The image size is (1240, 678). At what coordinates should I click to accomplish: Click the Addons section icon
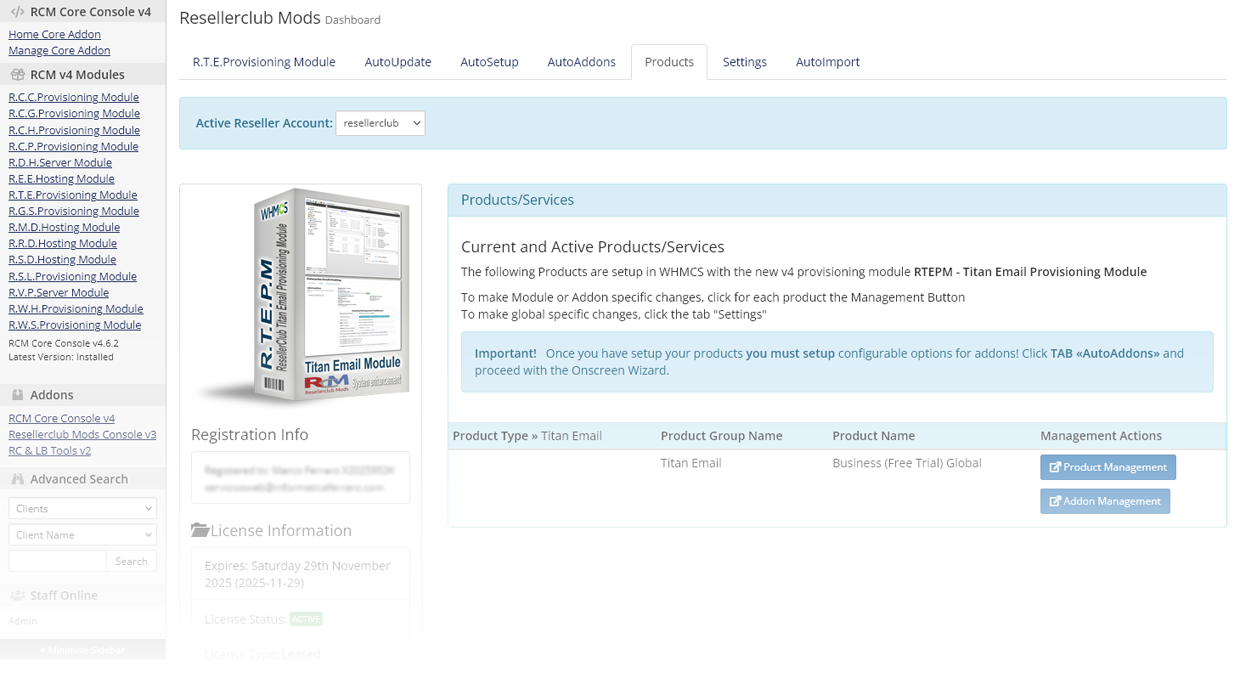17,395
